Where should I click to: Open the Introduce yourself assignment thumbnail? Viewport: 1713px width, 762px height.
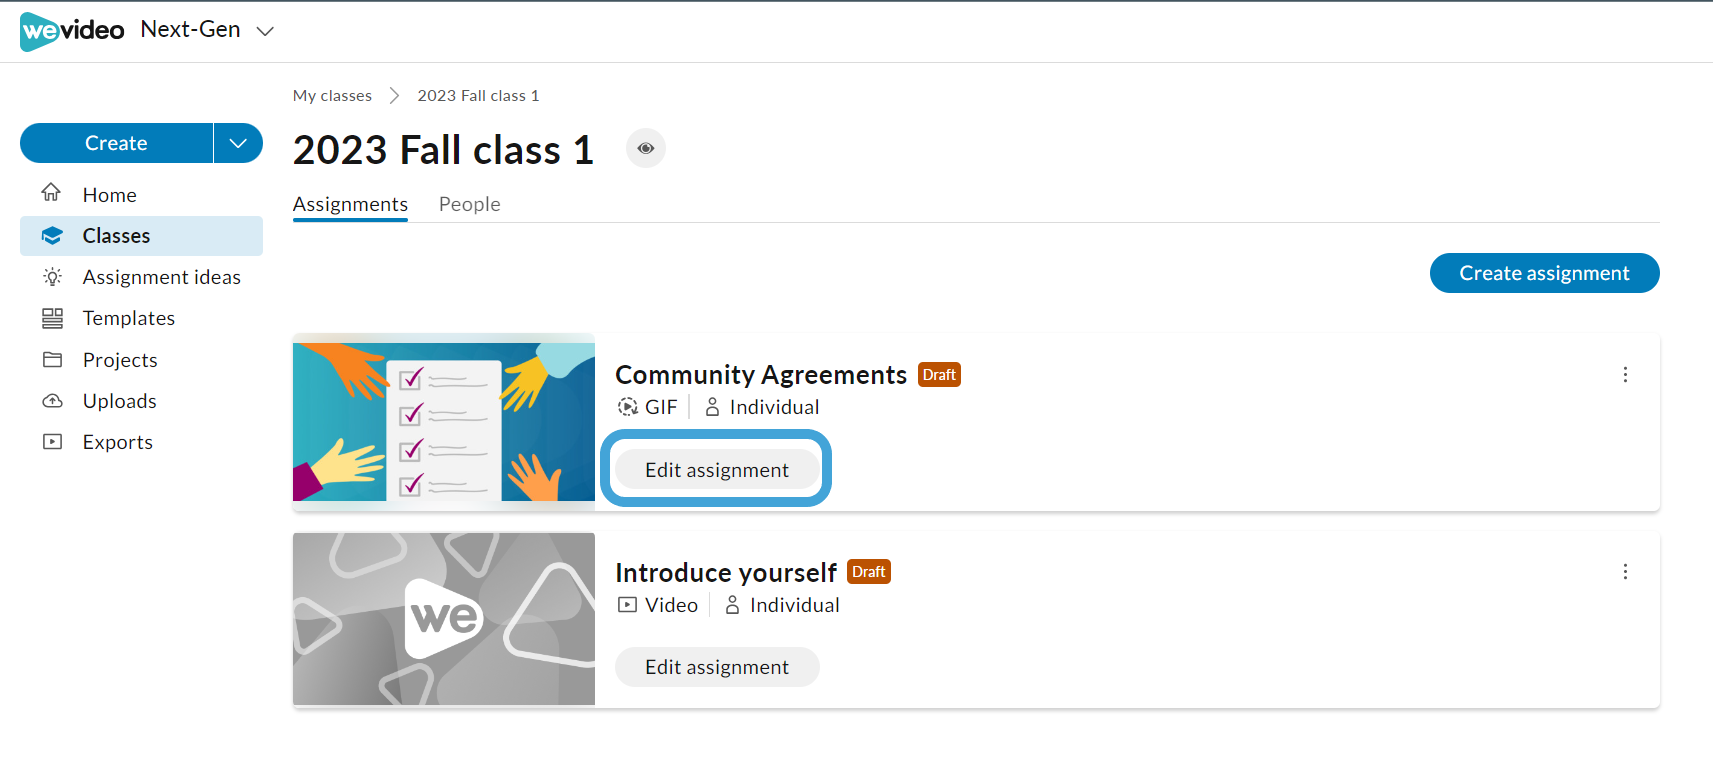[443, 619]
